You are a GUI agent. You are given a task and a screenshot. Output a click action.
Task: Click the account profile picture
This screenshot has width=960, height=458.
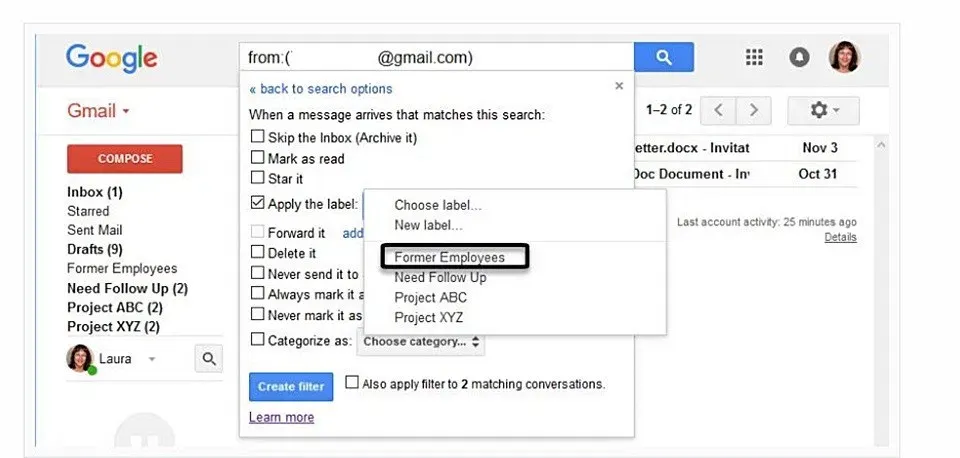click(x=843, y=57)
